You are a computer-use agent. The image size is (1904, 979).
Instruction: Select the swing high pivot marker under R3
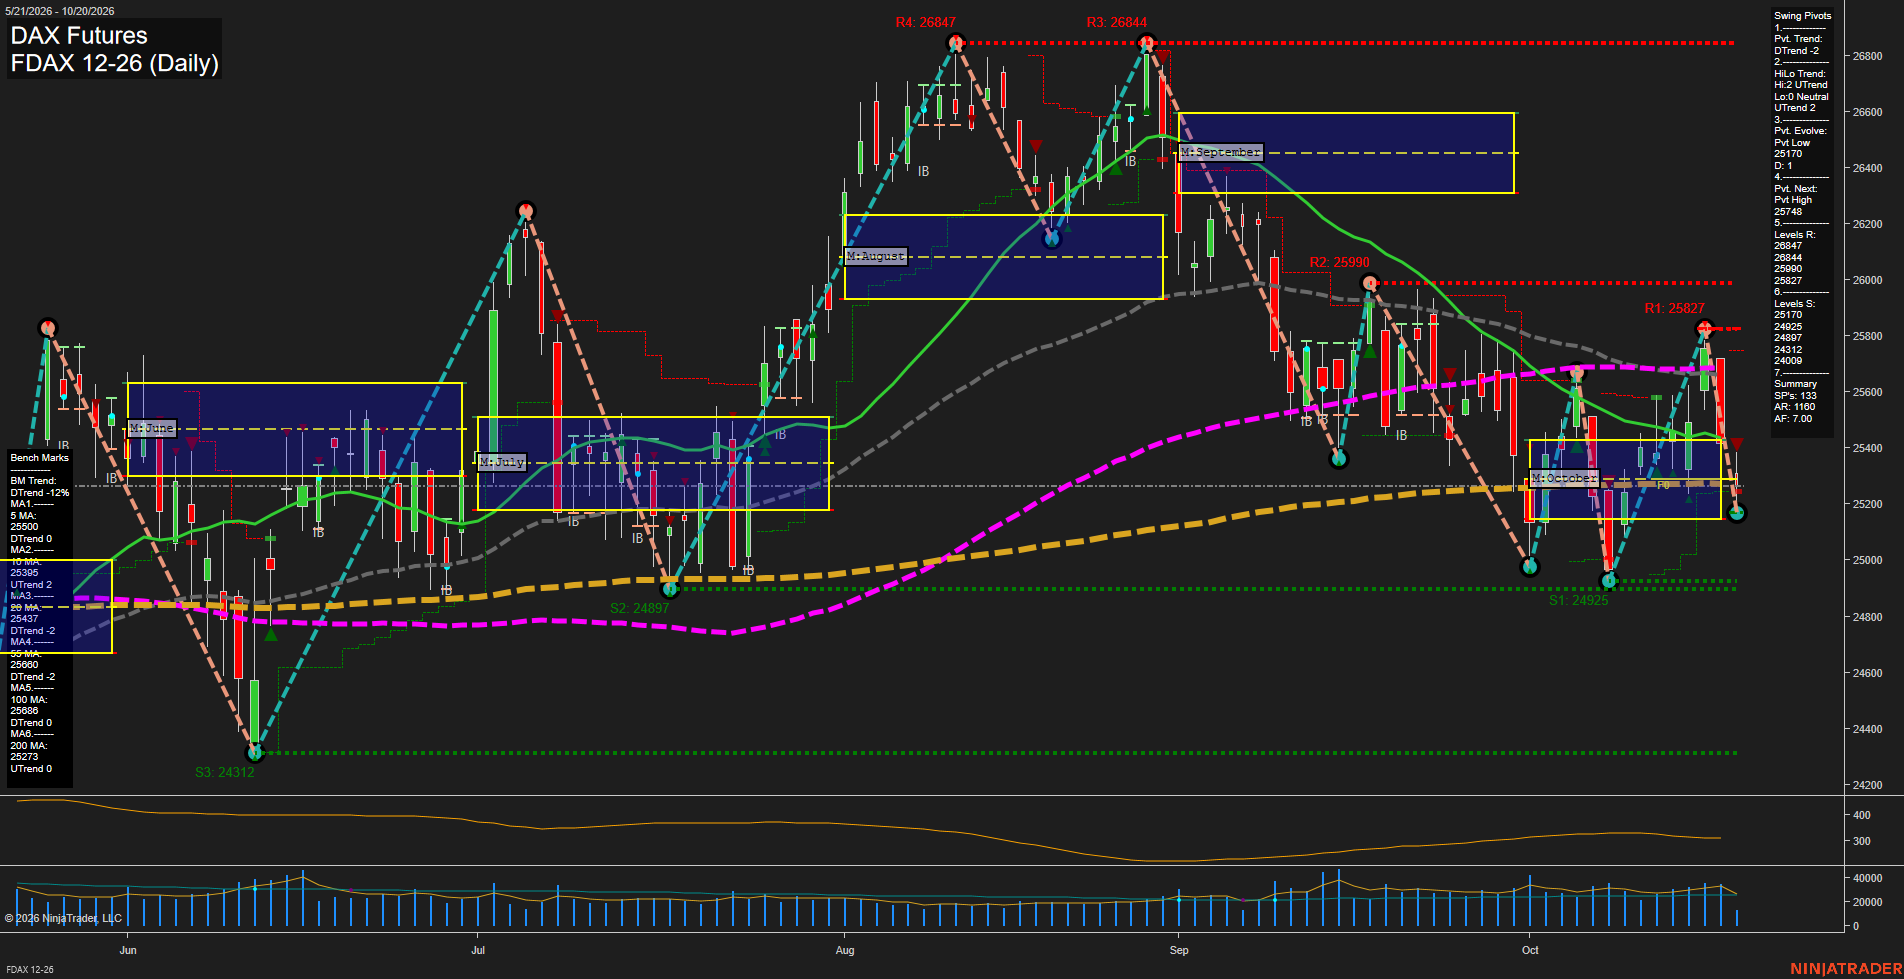coord(1147,43)
